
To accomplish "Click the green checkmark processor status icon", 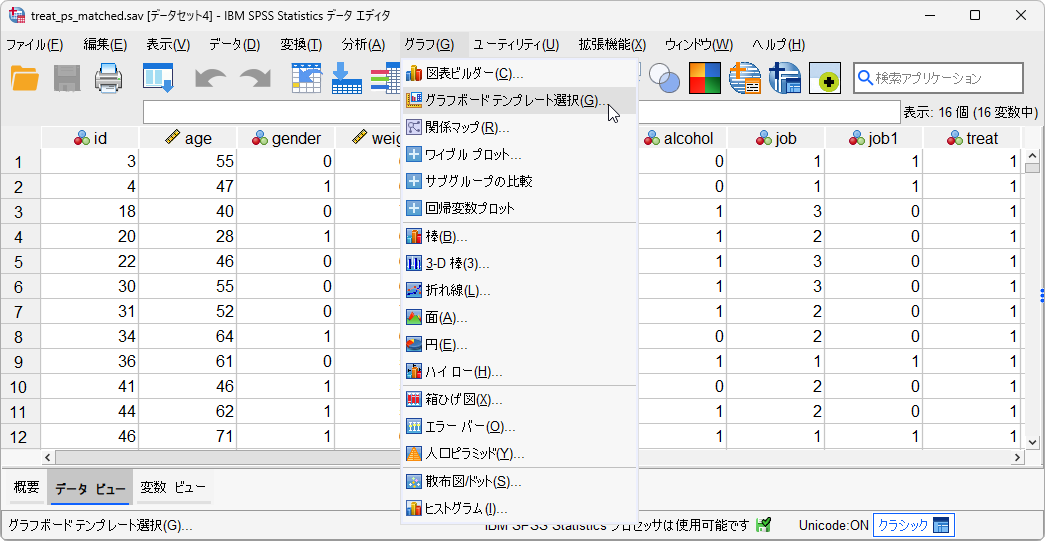I will (764, 525).
